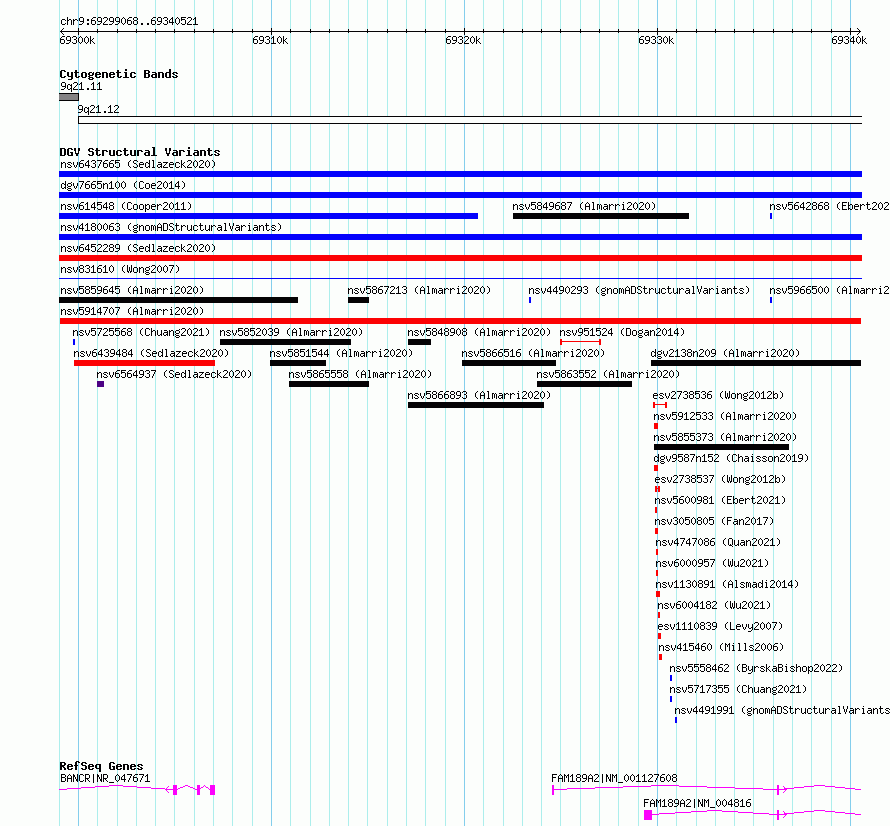Select the nsv5848908 (Almarri2020) label
Image resolution: width=890 pixels, height=826 pixels.
coord(479,332)
